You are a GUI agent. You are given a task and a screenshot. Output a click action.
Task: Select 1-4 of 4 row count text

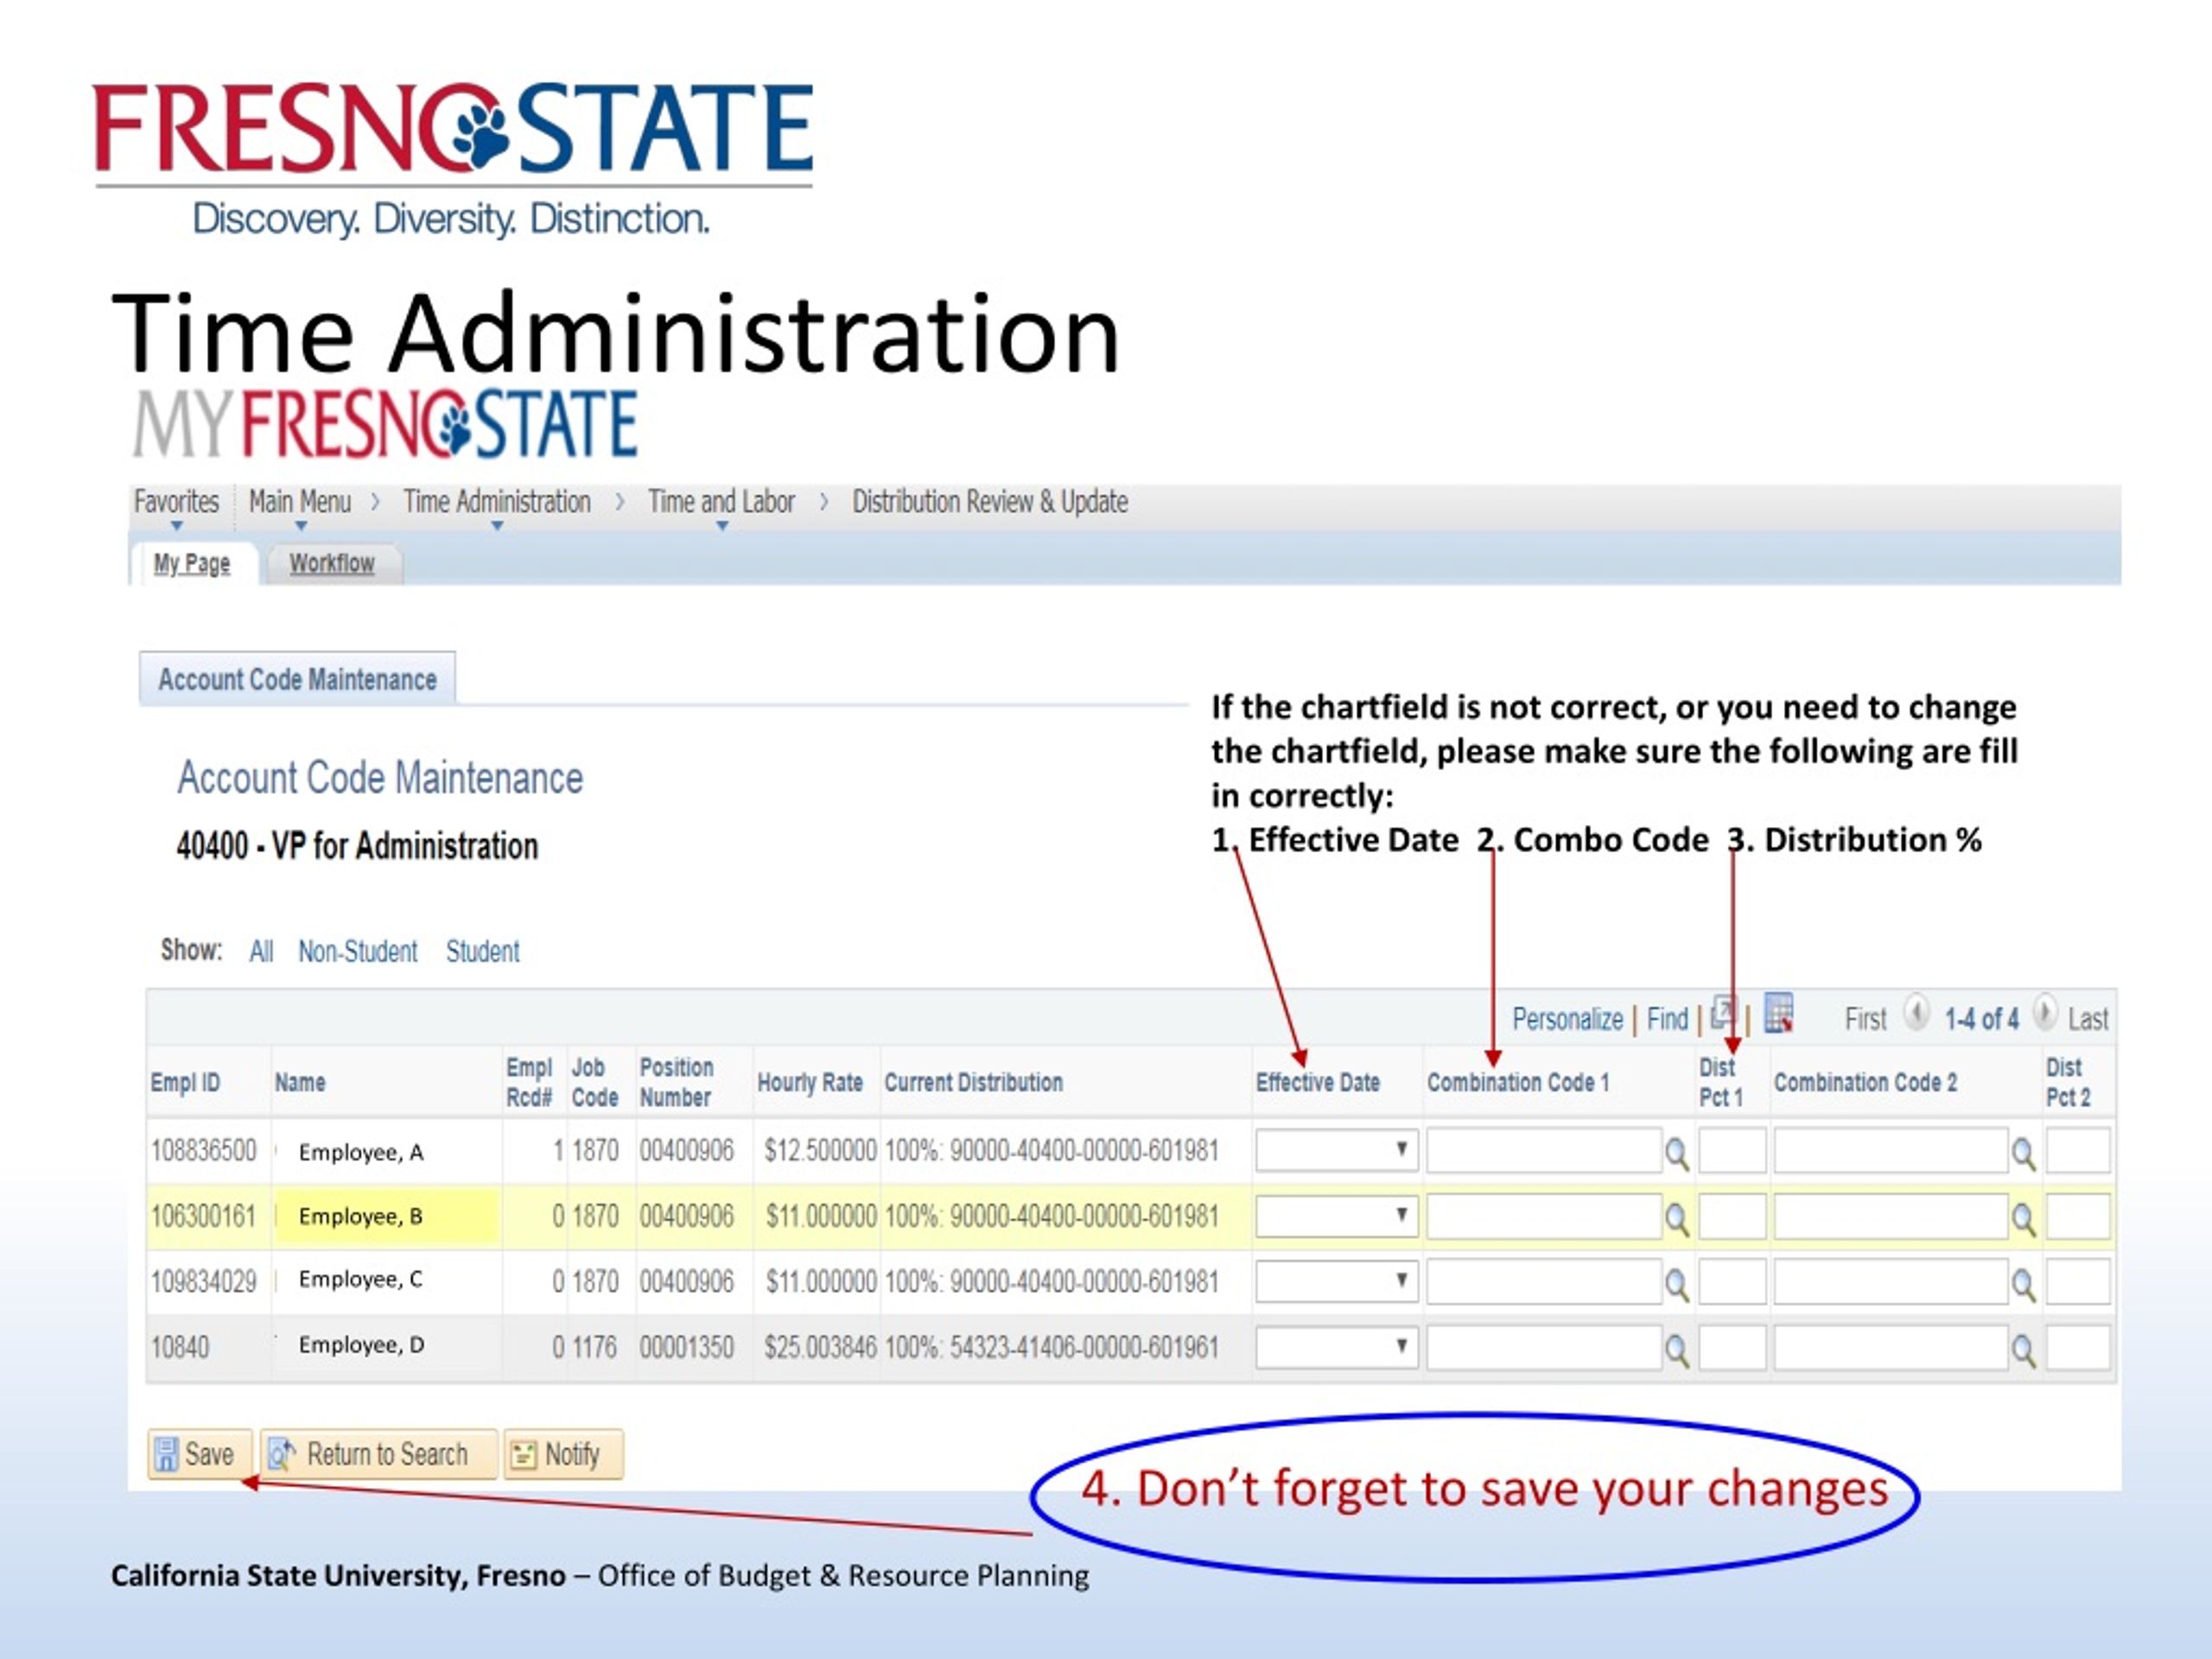[1981, 1019]
